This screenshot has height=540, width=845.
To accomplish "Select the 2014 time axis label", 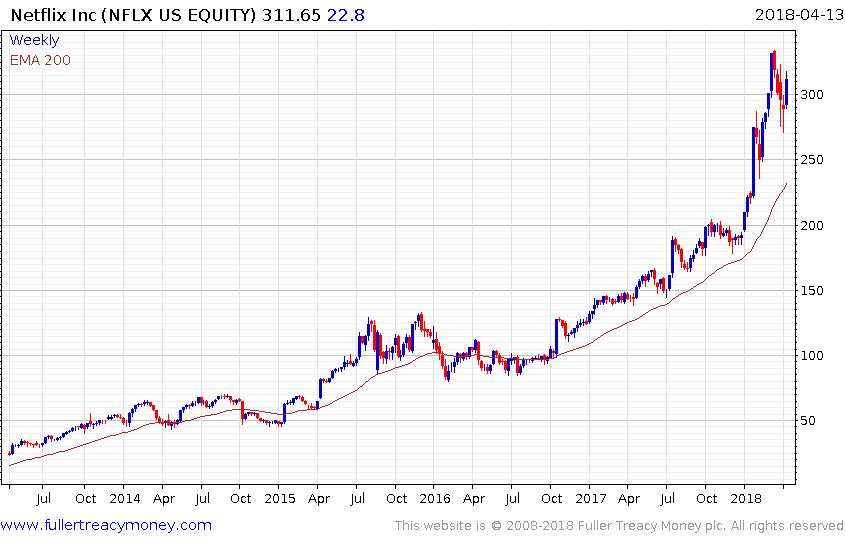I will coord(124,499).
